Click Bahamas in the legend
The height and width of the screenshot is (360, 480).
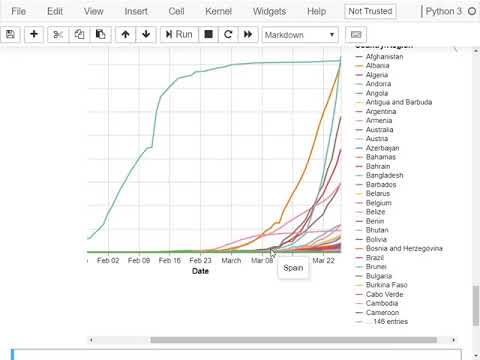click(381, 157)
